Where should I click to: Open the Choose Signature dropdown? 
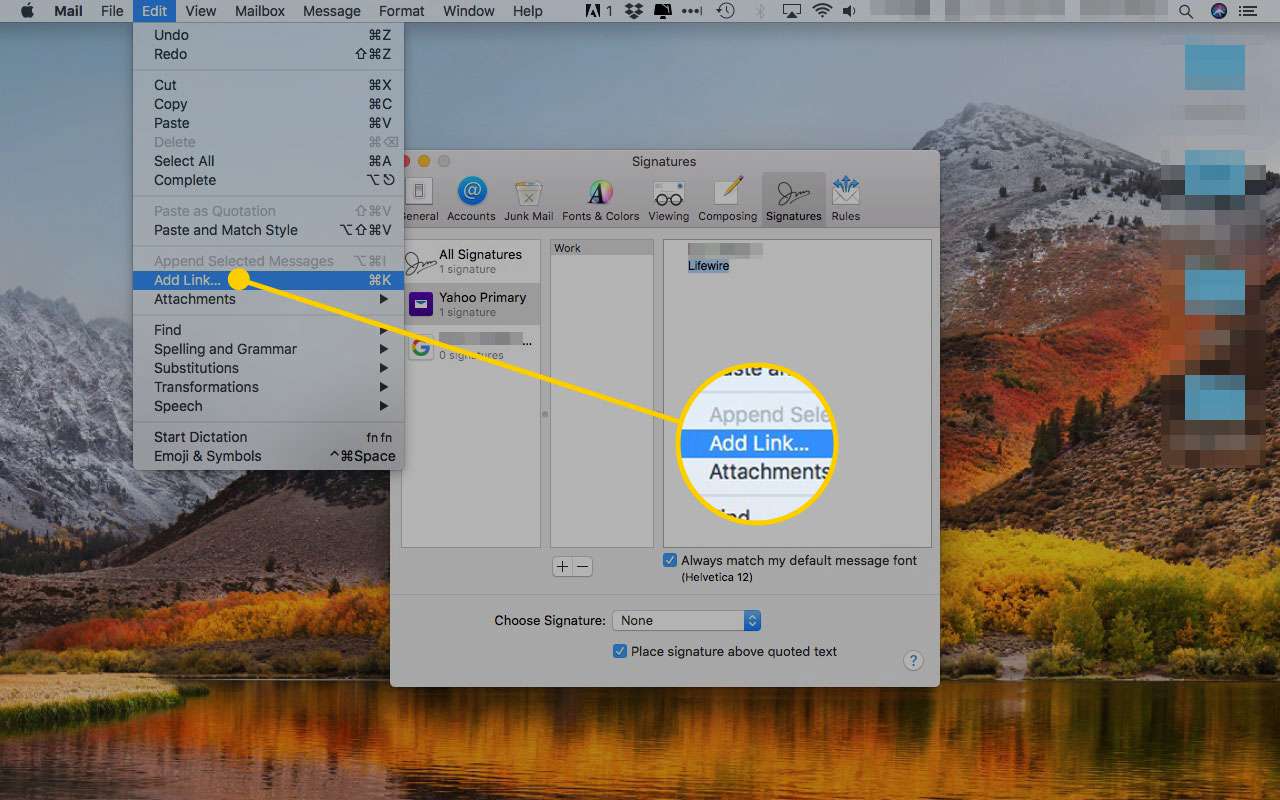(686, 621)
